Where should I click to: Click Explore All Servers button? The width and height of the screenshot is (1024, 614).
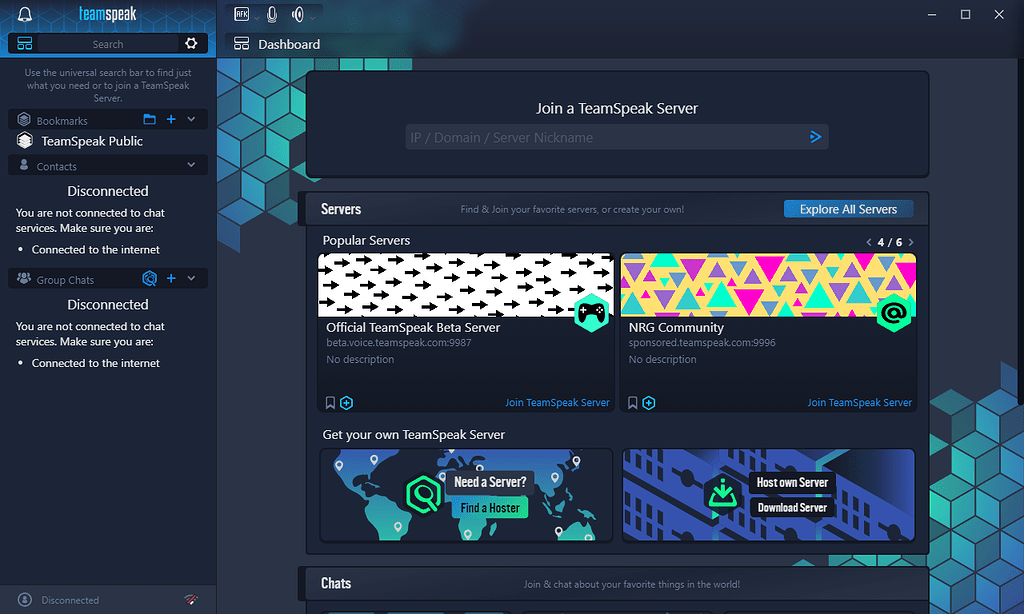pos(848,209)
